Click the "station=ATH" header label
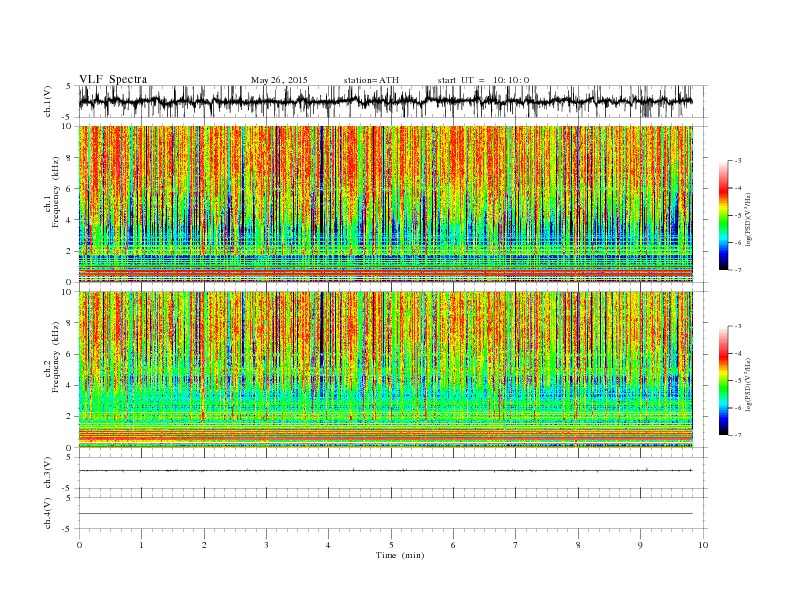The image size is (792, 612). 371,80
